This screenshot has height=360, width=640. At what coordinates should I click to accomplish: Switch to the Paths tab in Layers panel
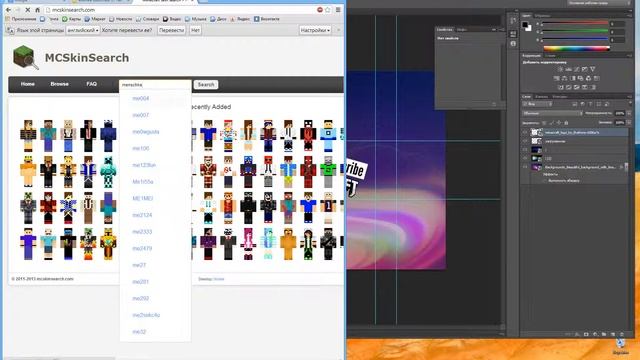coord(560,97)
